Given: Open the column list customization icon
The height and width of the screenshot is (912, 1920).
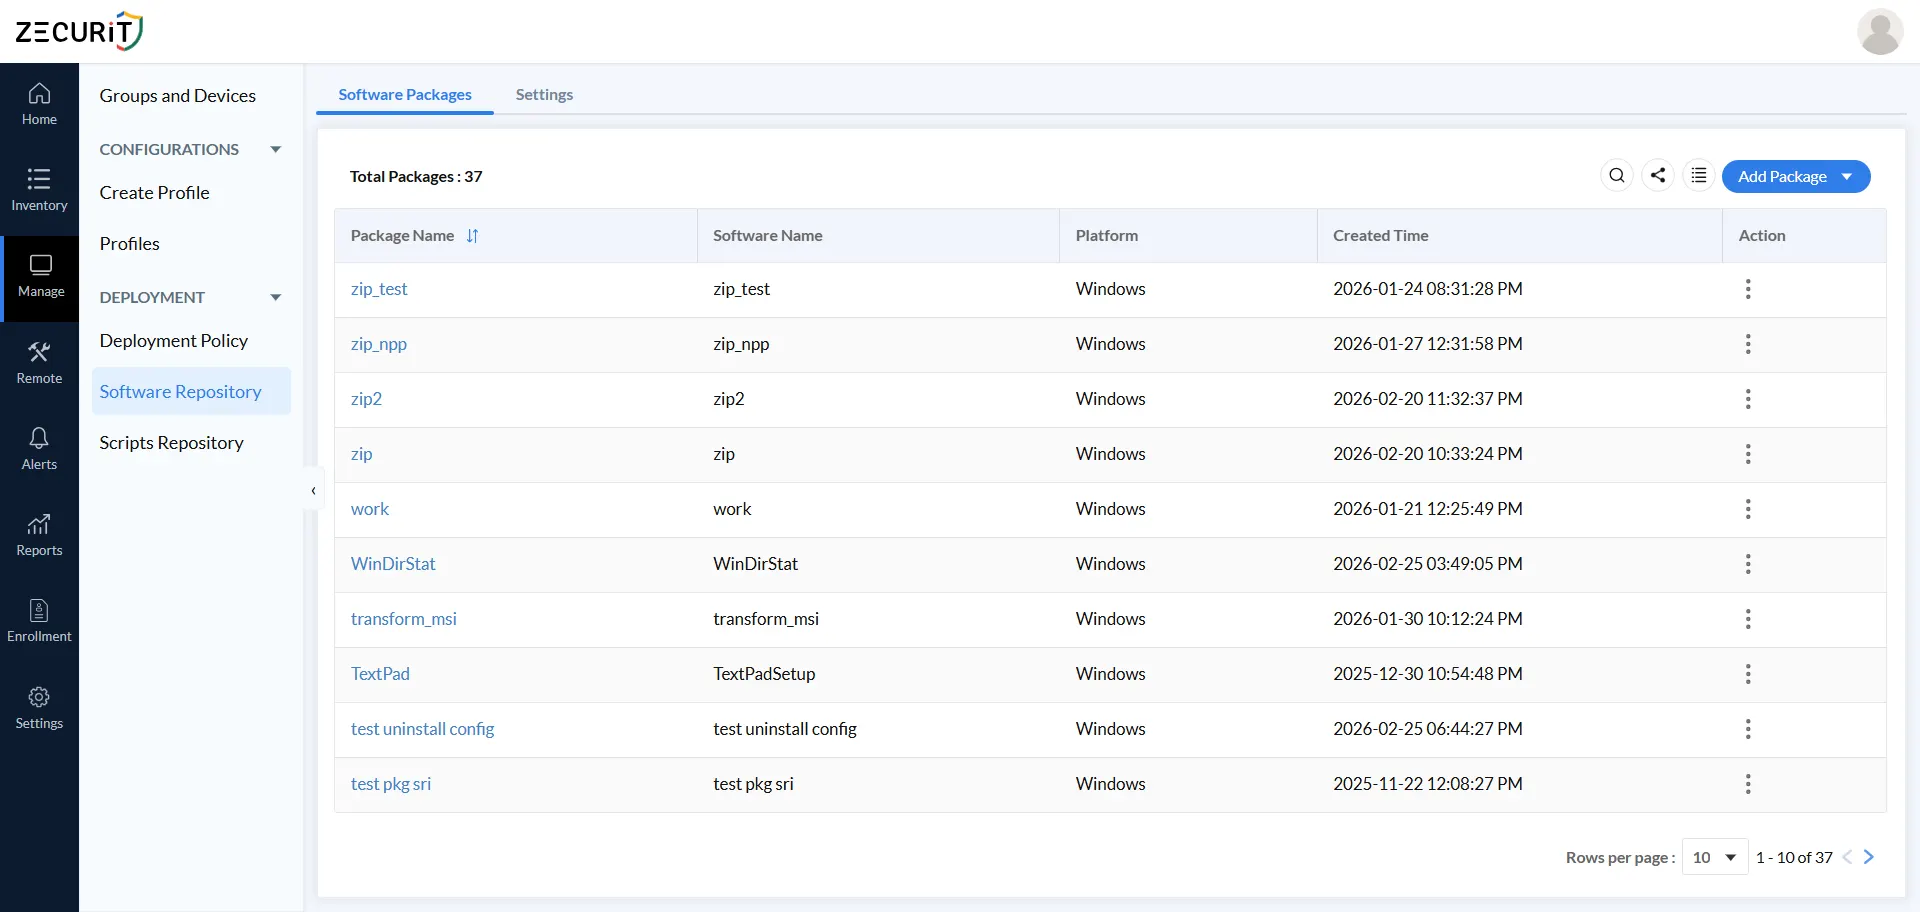Looking at the screenshot, I should 1700,175.
